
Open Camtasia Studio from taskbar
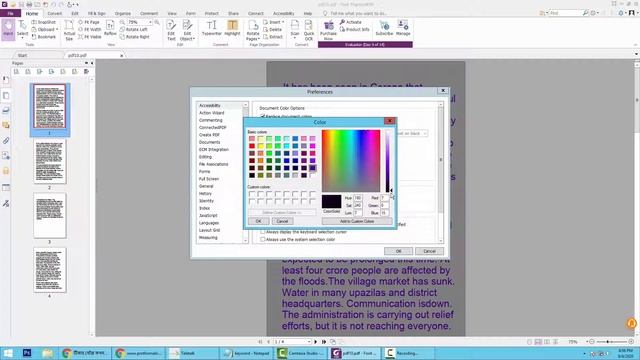(302, 353)
